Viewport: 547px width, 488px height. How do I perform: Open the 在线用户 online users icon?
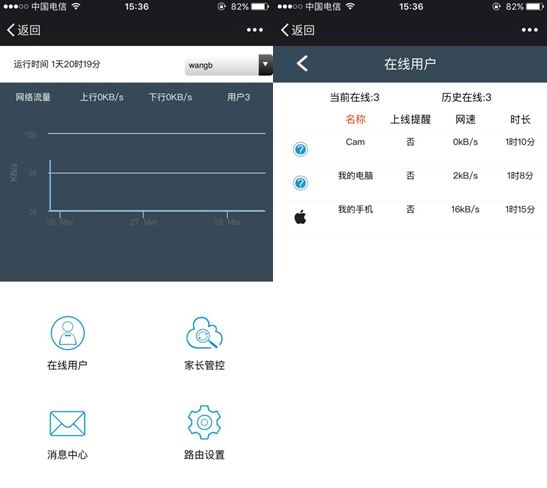68,333
